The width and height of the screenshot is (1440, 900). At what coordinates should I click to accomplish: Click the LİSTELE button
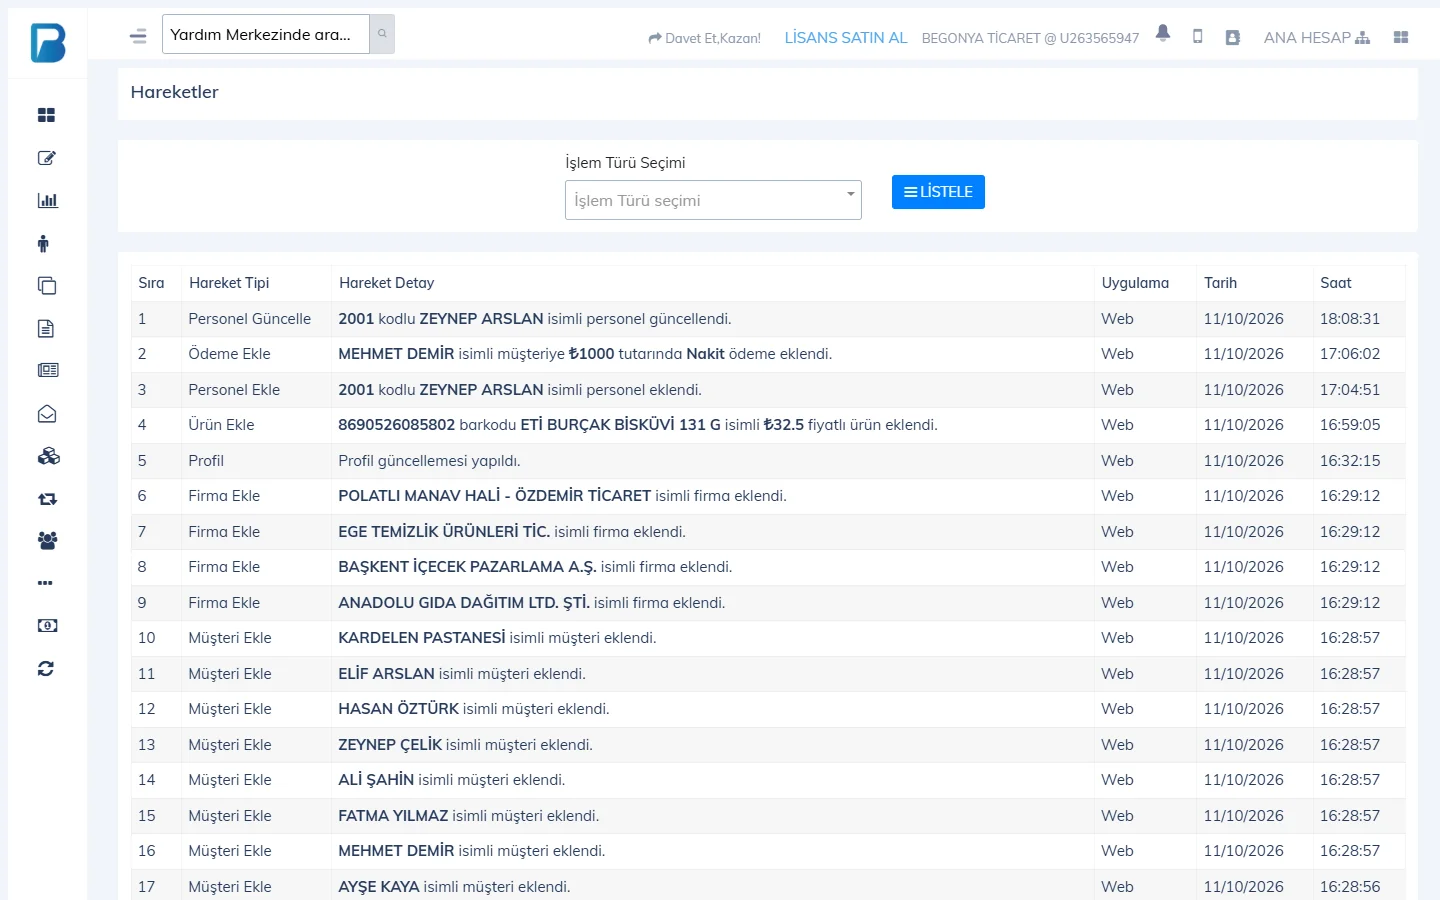point(938,192)
